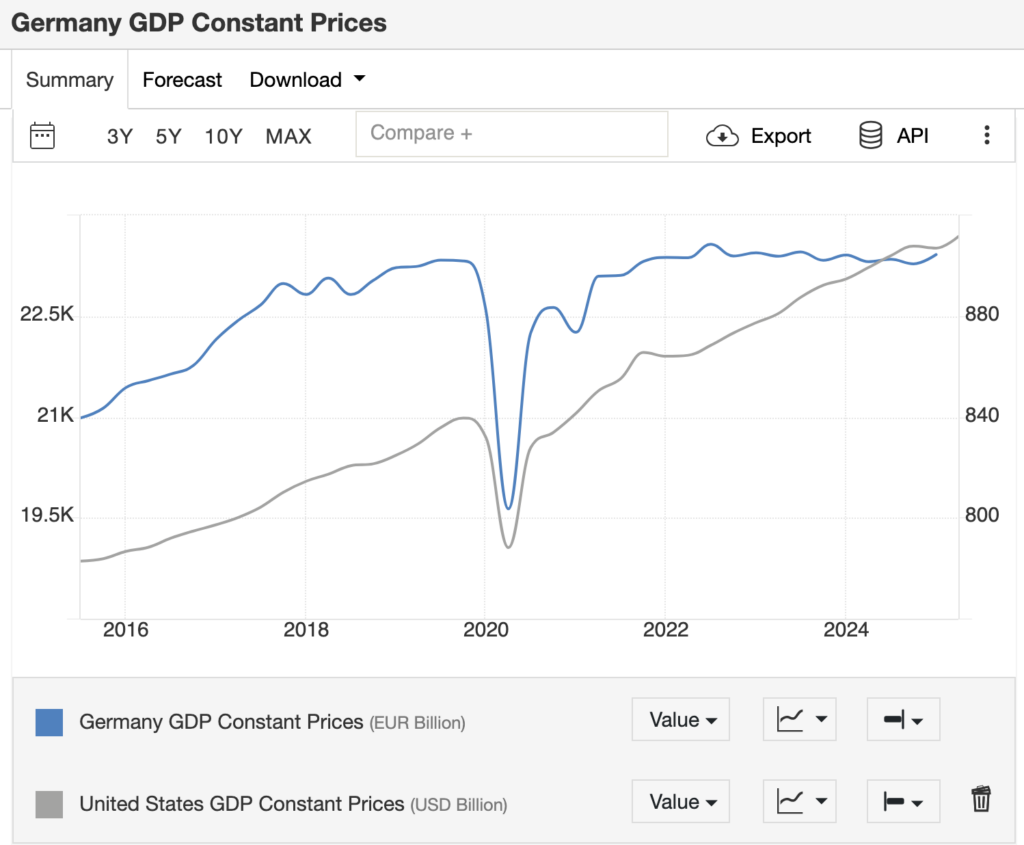Click the Compare + input field
Image resolution: width=1024 pixels, height=845 pixels.
511,134
